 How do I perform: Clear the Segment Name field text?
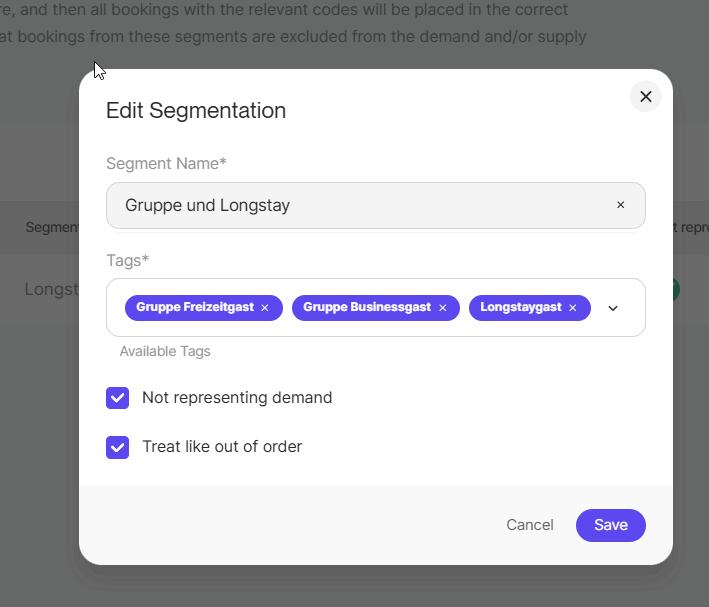620,205
